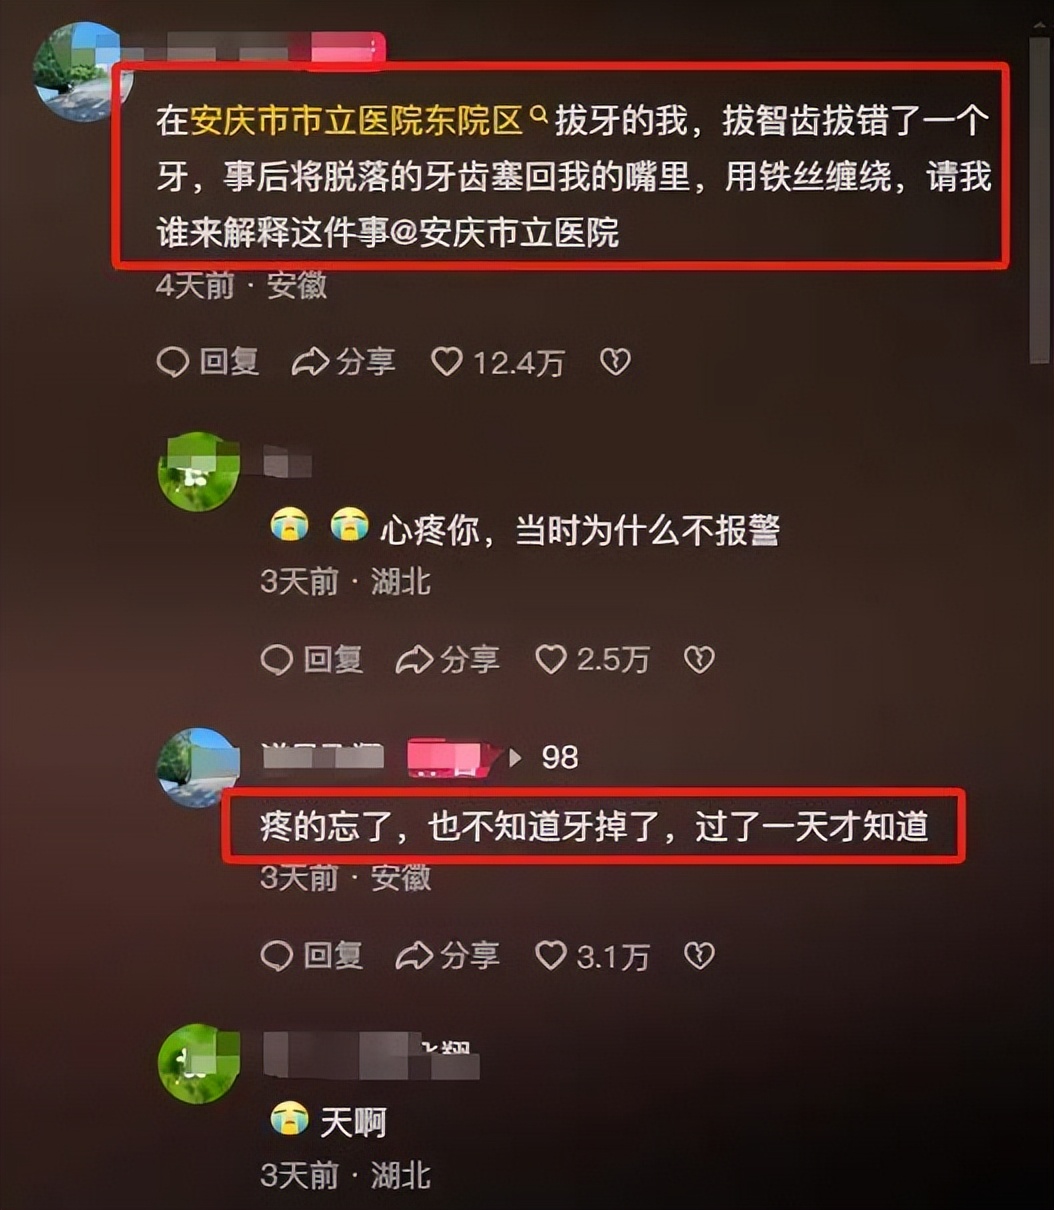Viewport: 1054px width, 1210px height.
Task: Share the top comment about 安庆市立医院
Action: [344, 362]
